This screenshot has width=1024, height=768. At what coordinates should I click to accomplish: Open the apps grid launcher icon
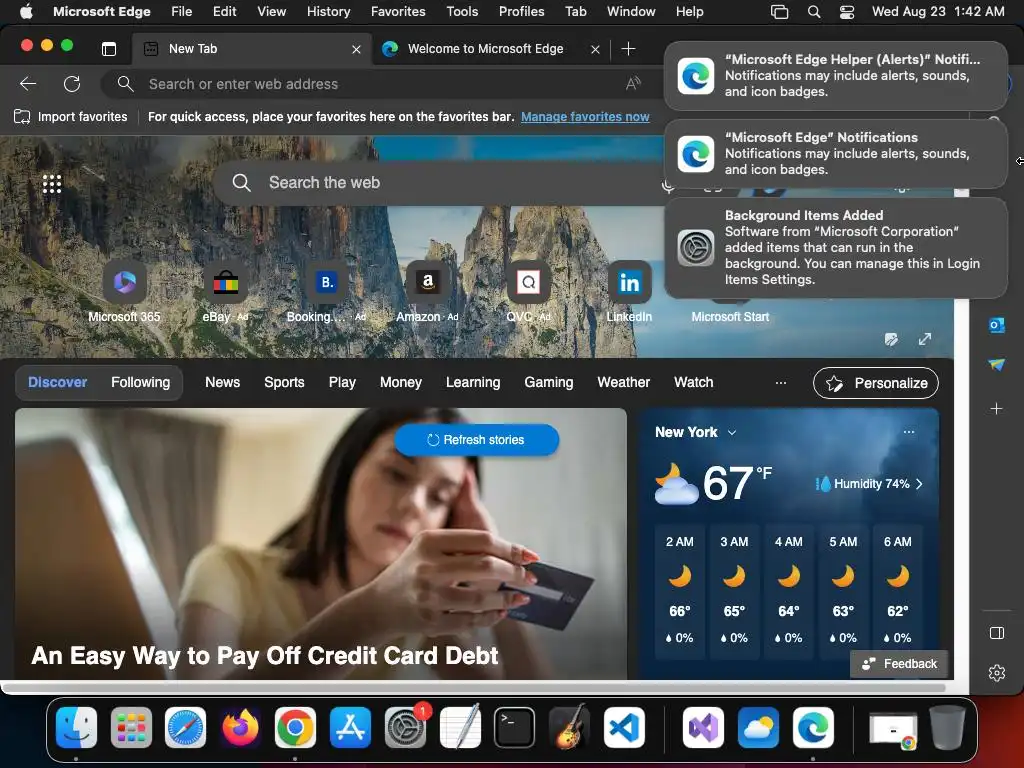[52, 184]
